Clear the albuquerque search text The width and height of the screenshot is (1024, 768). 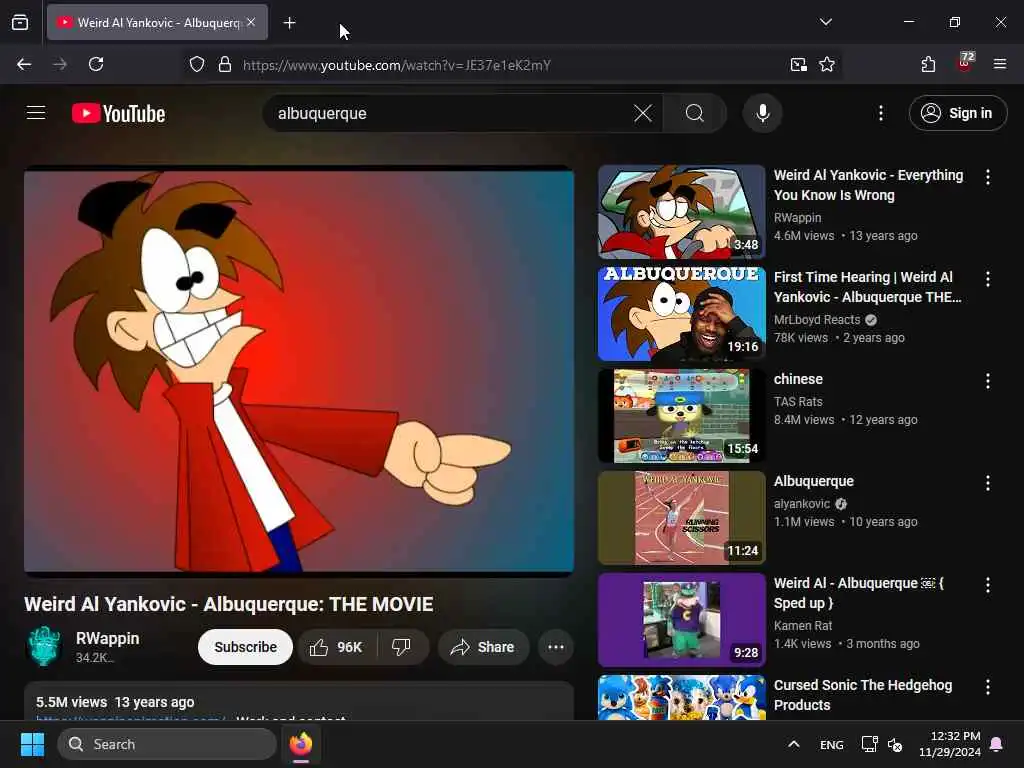tap(643, 113)
